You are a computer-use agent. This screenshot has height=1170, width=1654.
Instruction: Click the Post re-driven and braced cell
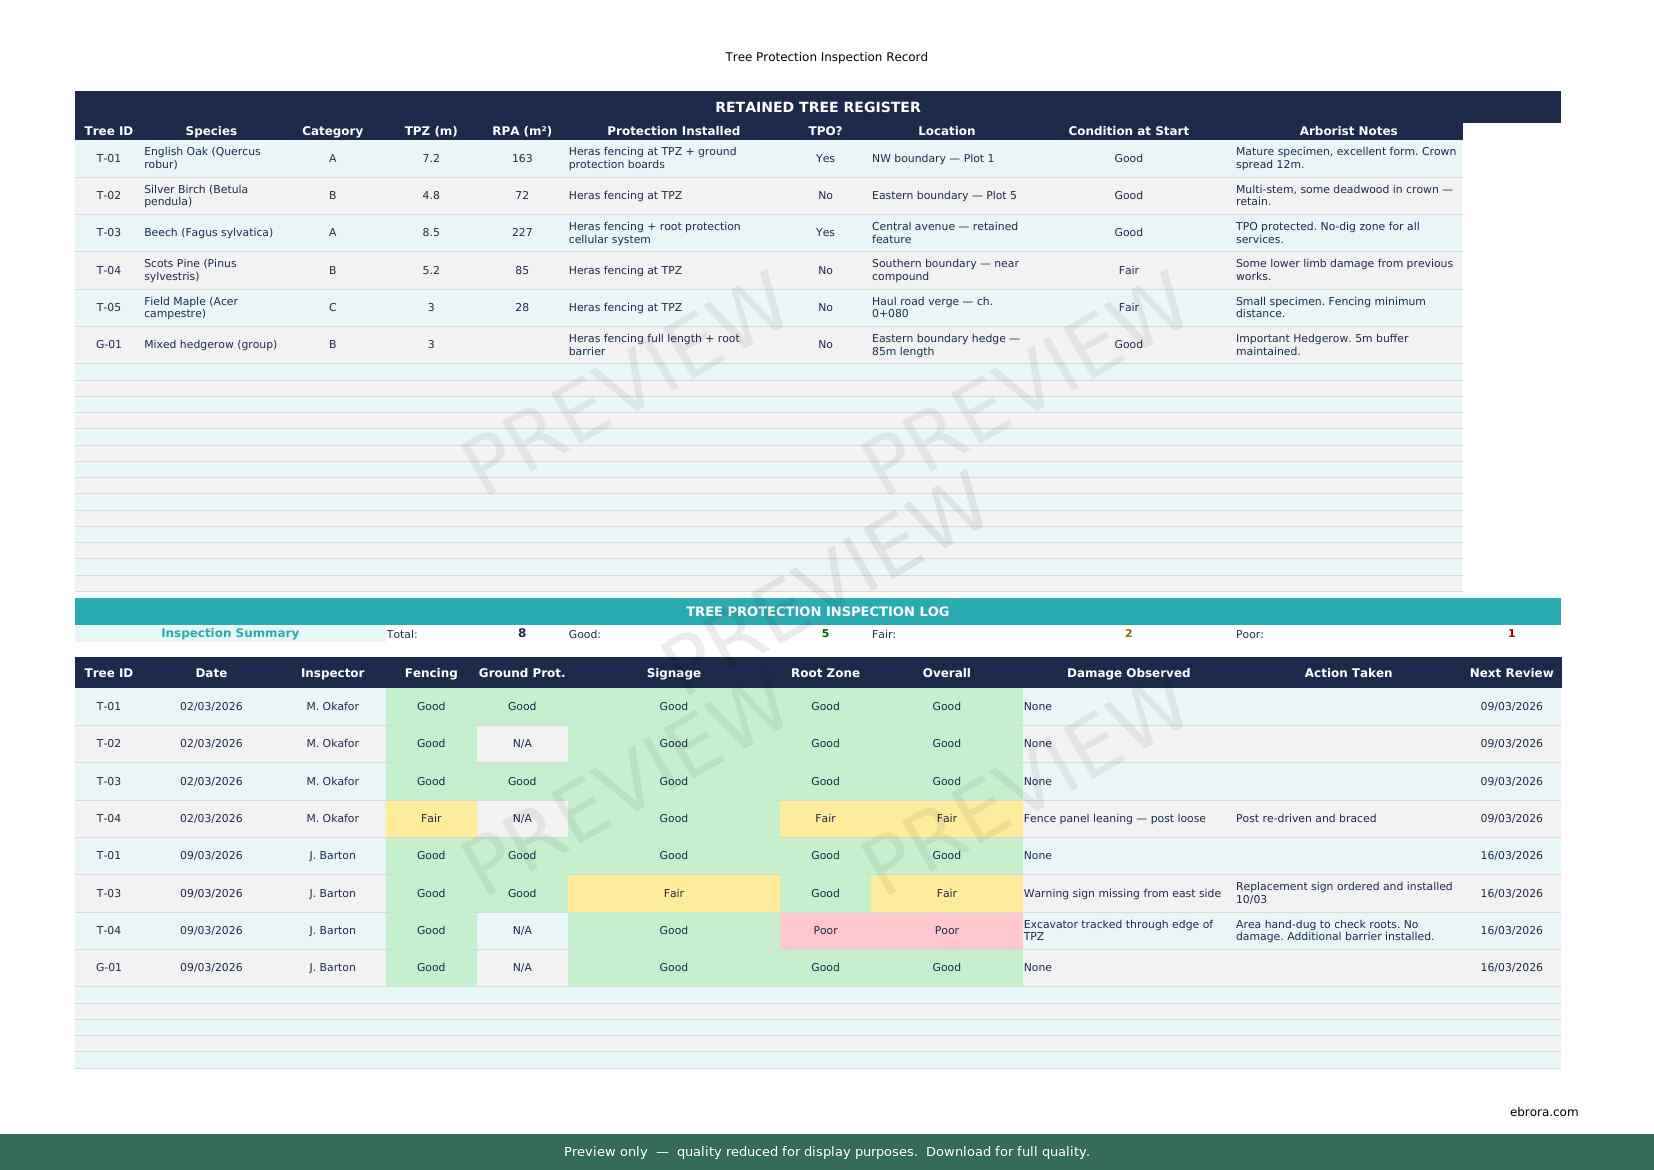tap(1305, 818)
